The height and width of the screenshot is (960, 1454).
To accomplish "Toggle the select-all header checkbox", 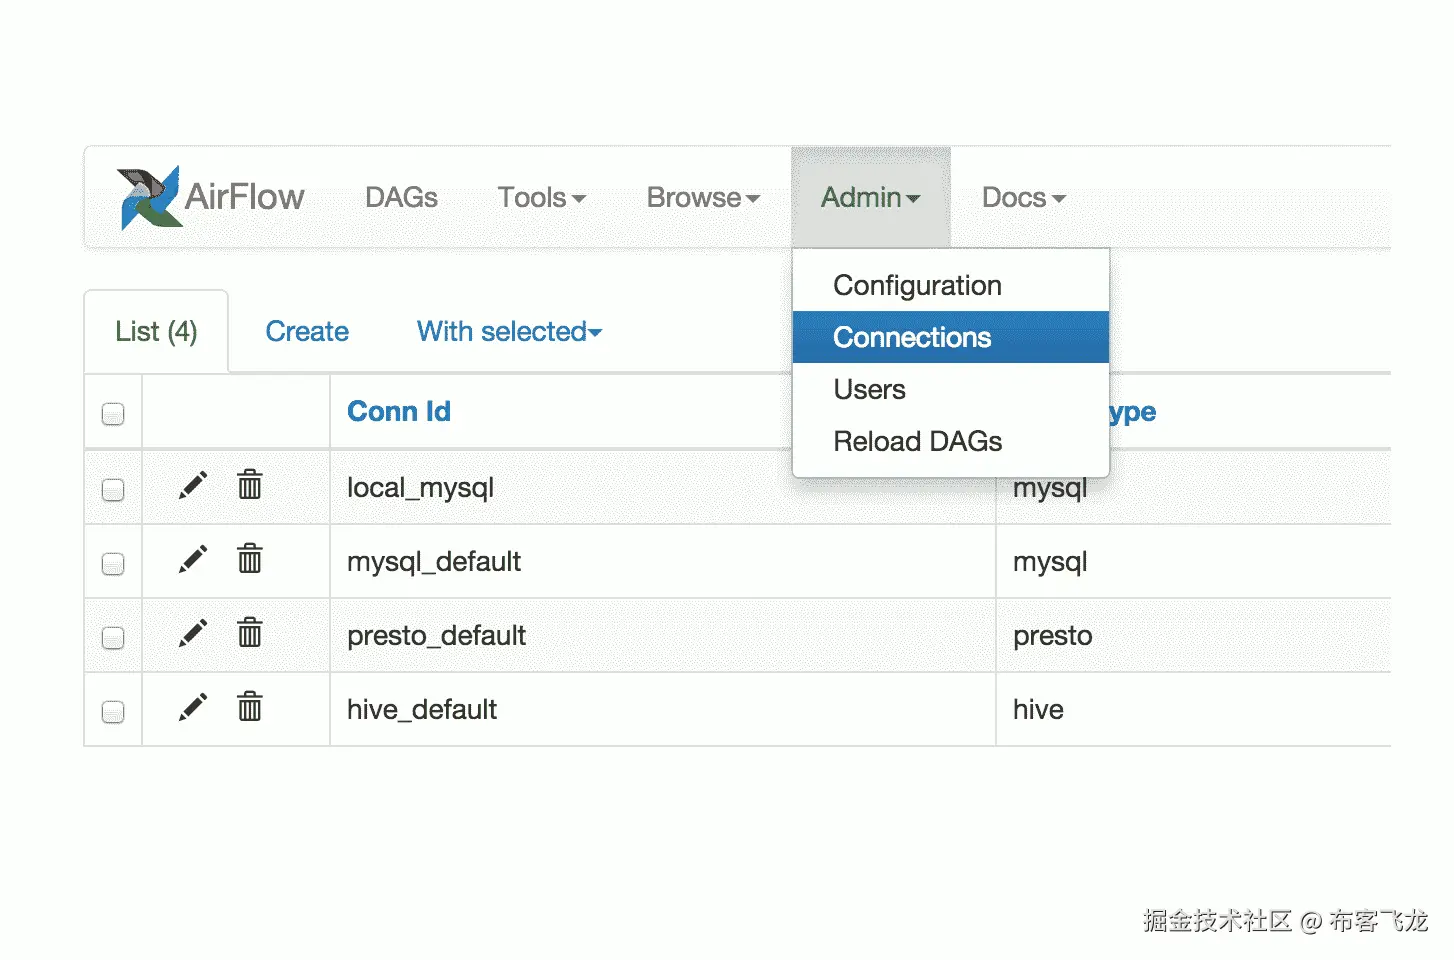I will click(113, 414).
